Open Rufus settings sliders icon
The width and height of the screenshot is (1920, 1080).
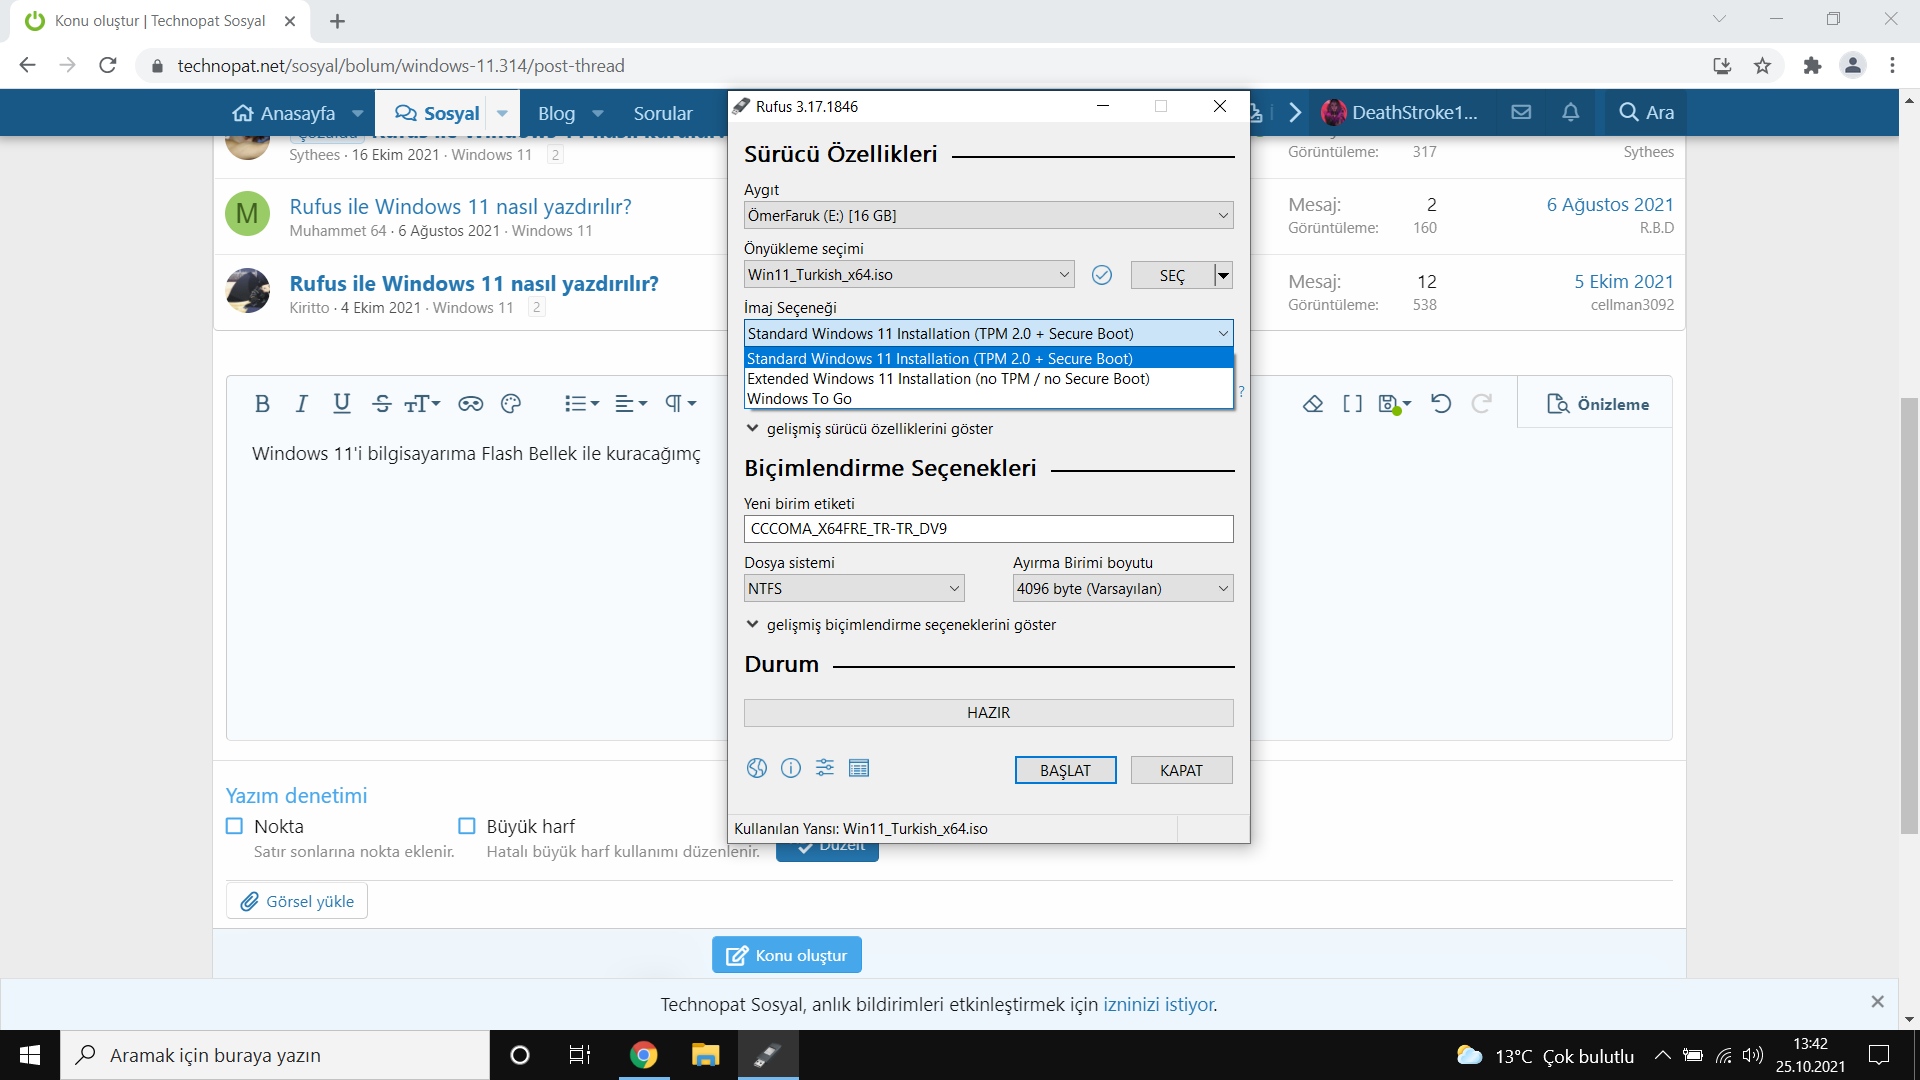coord(825,768)
